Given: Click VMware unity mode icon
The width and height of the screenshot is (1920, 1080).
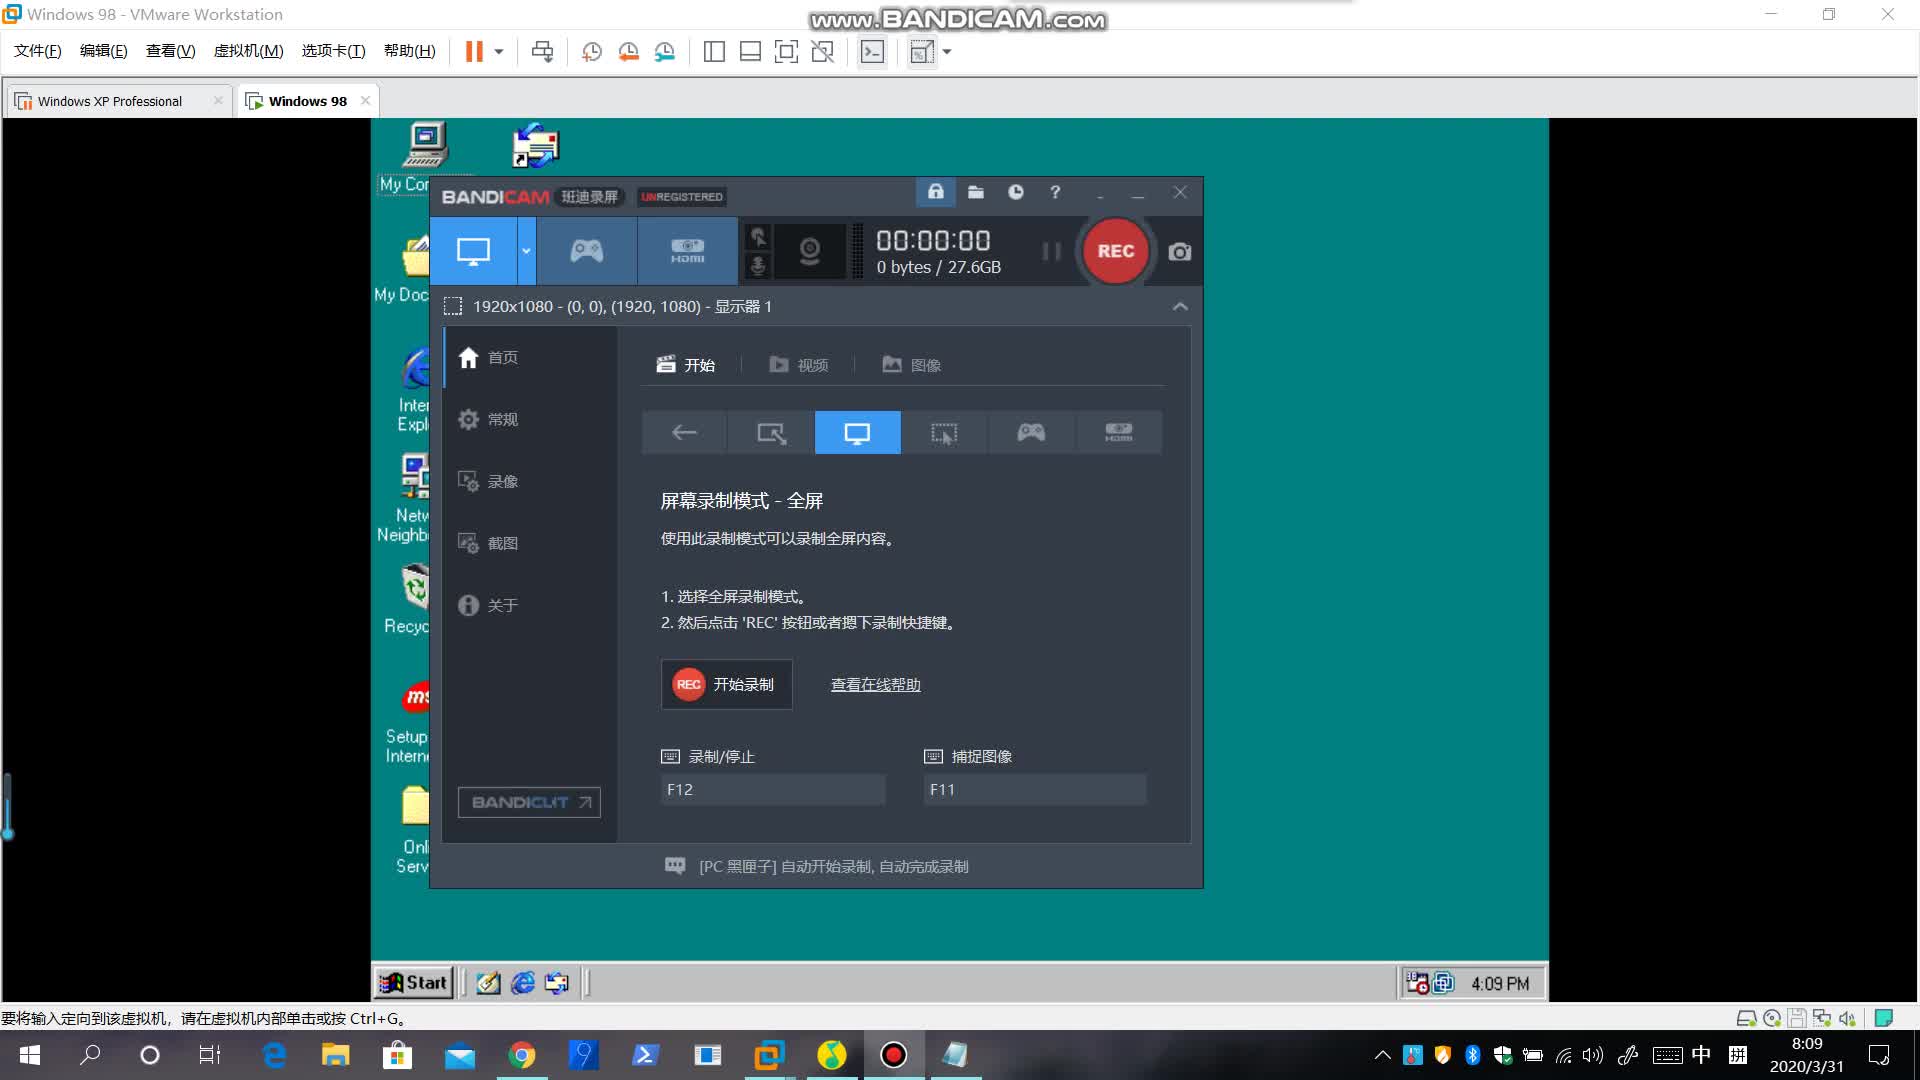Looking at the screenshot, I should pos(822,52).
